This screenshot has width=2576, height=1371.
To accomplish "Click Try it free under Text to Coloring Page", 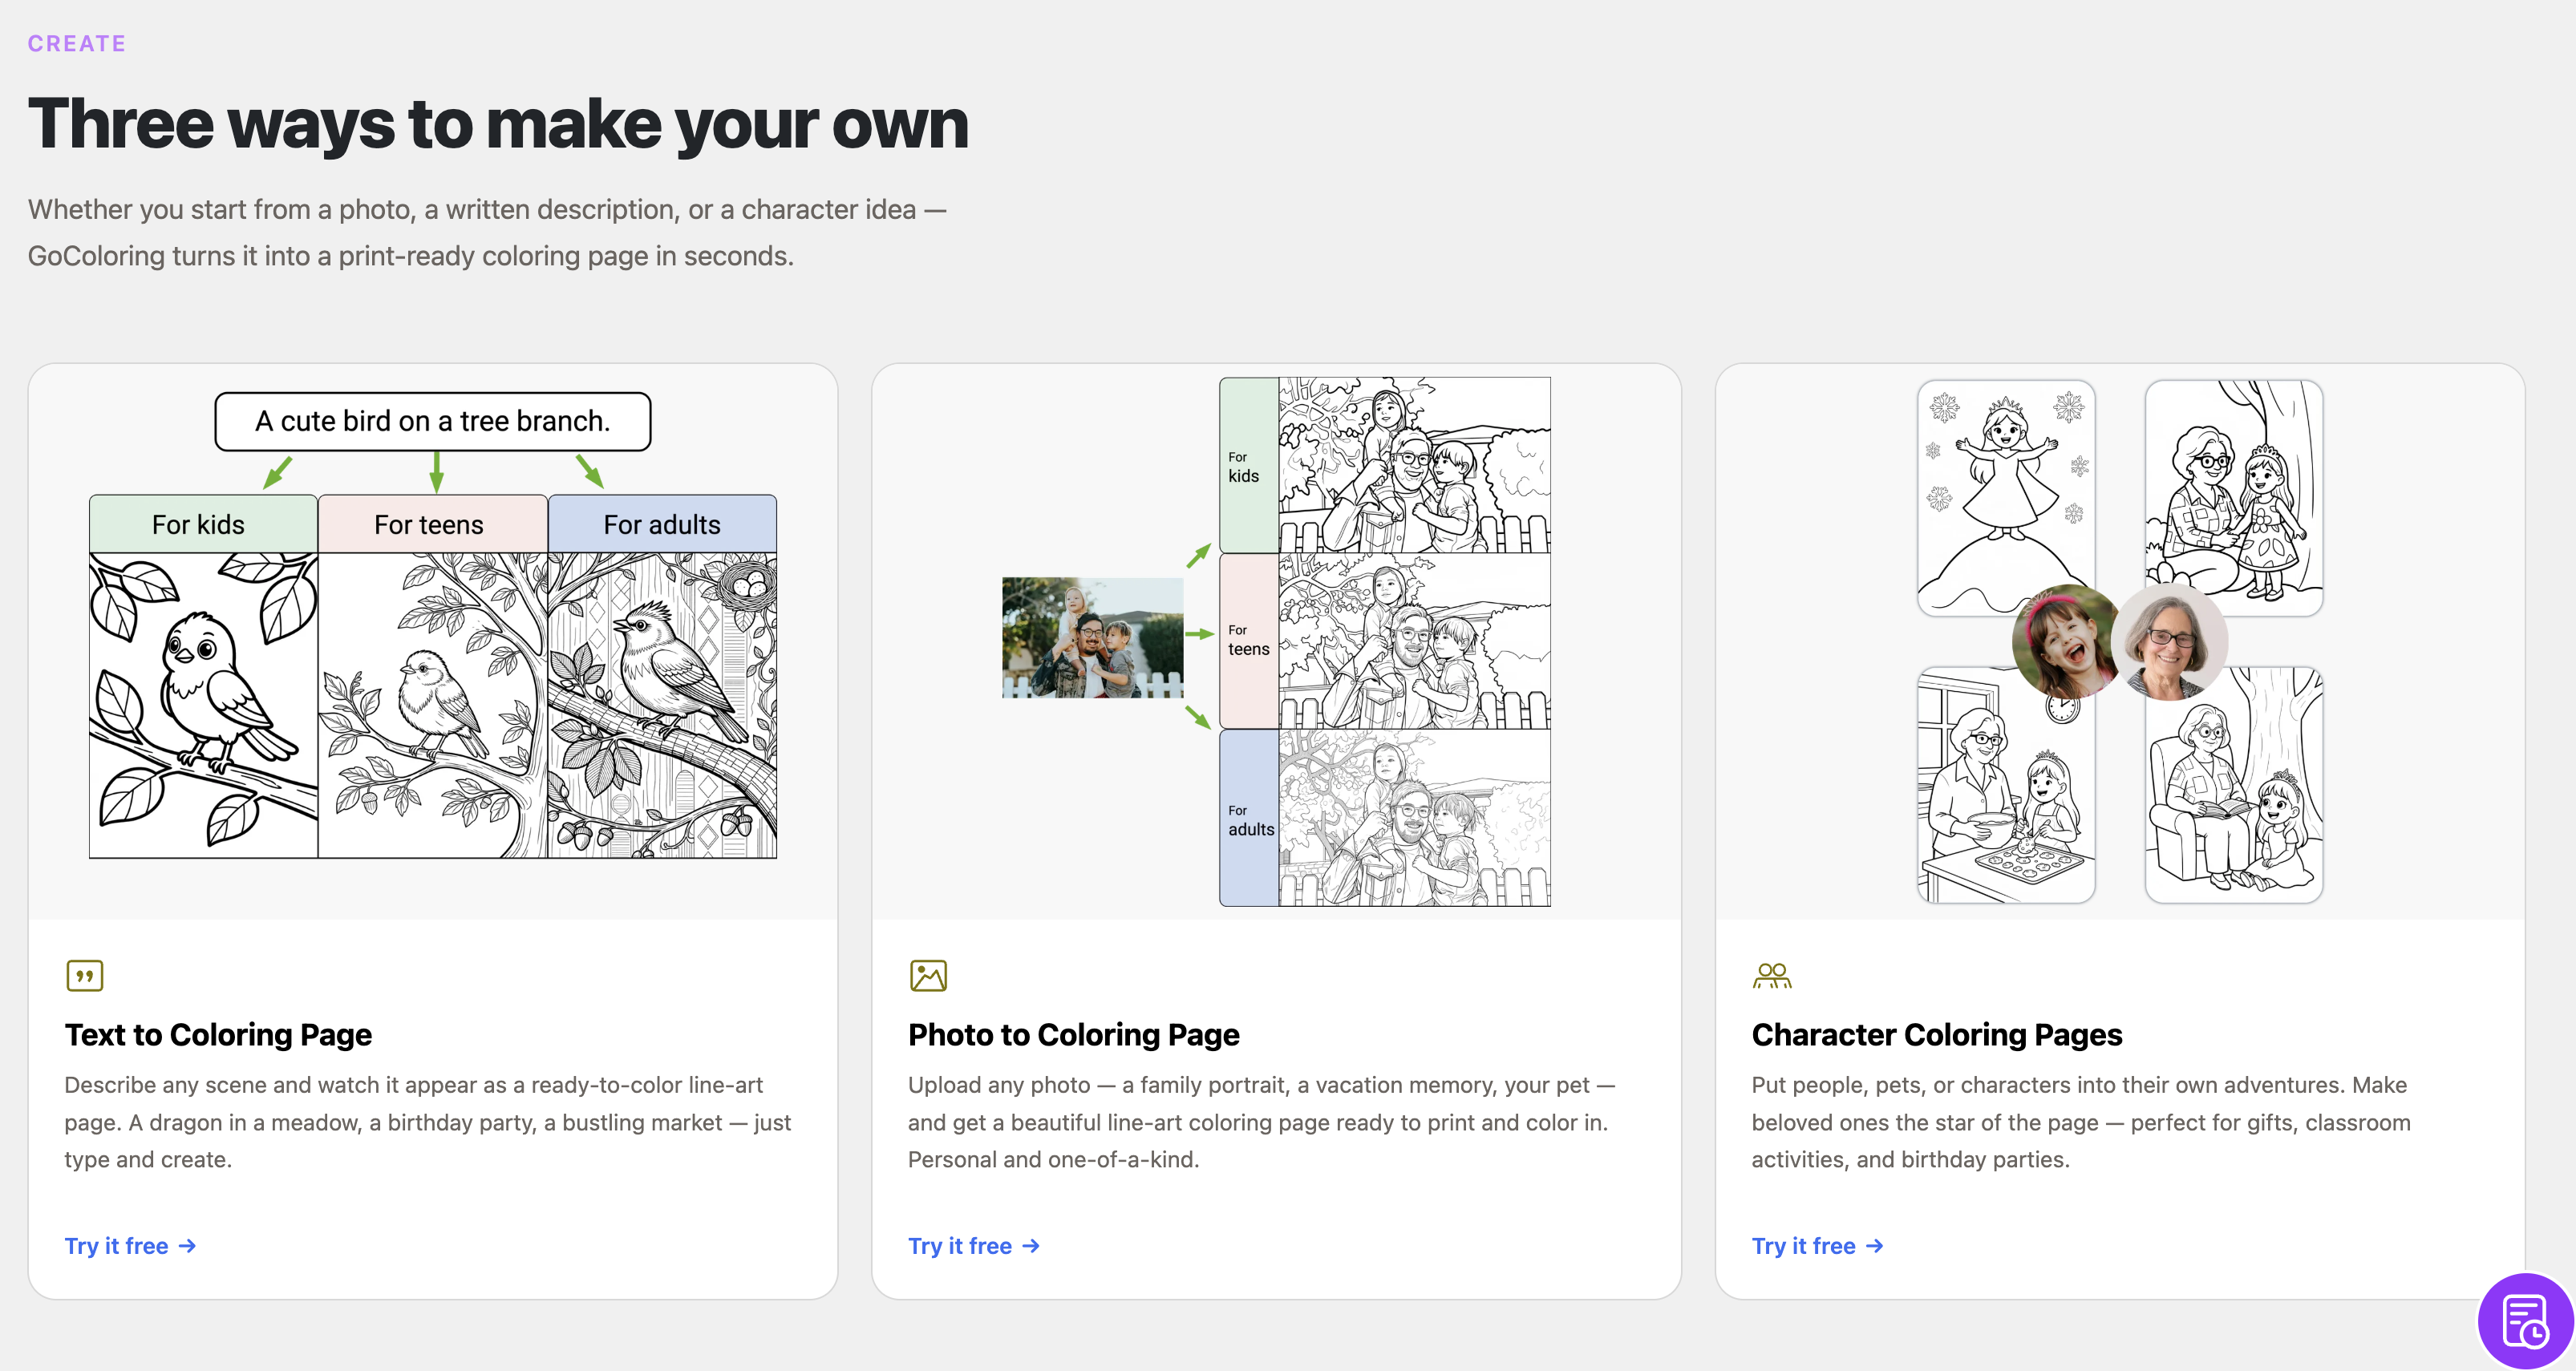I will pos(131,1246).
